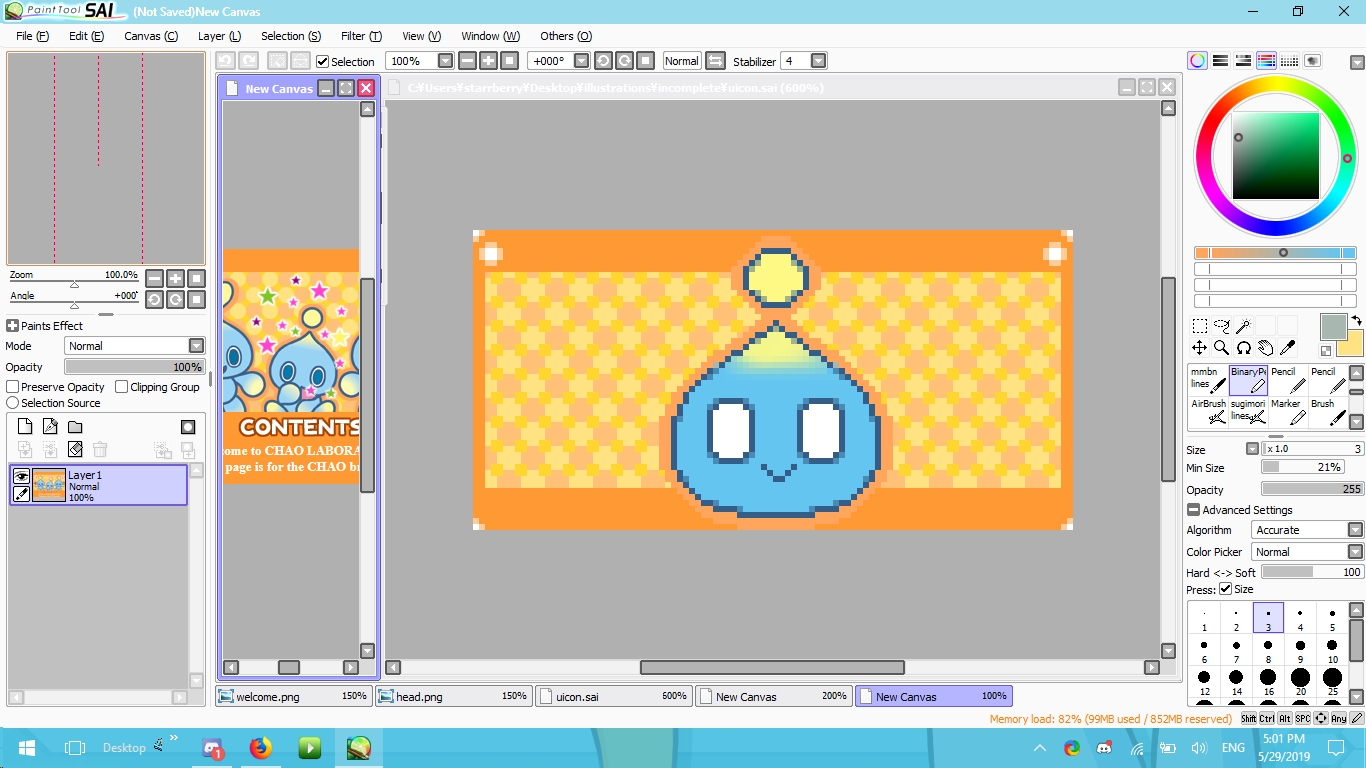This screenshot has width=1366, height=768.
Task: Select the Hand pan tool
Action: pyautogui.click(x=1266, y=348)
